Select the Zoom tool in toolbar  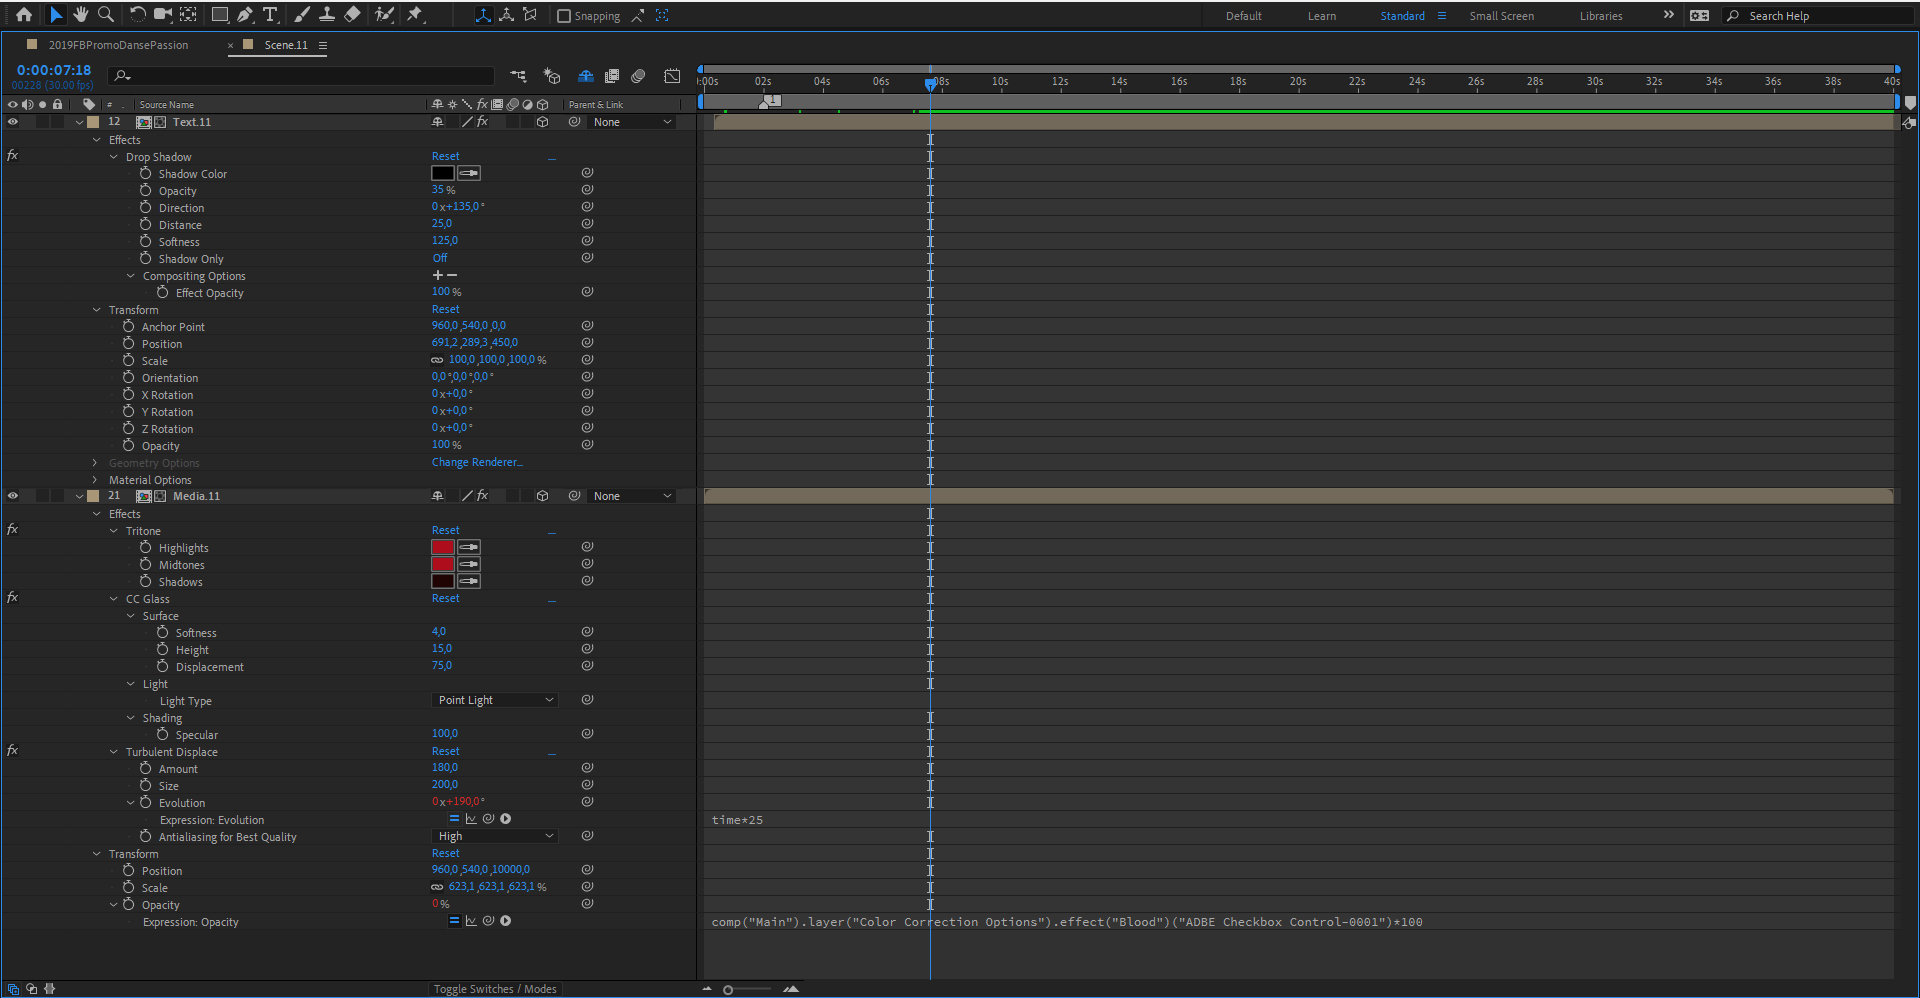coord(105,15)
